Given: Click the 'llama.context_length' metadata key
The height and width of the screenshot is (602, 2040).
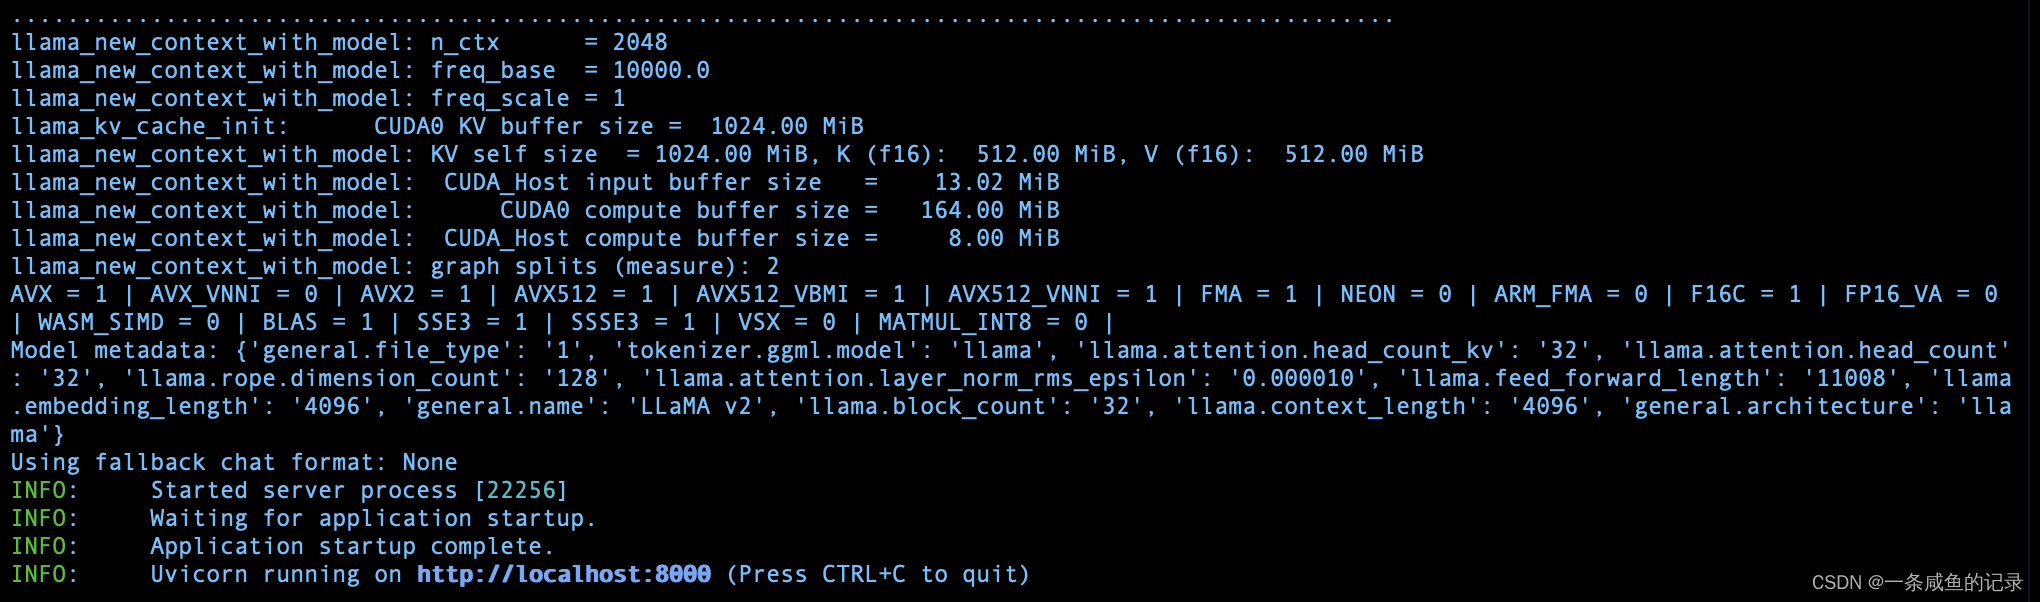Looking at the screenshot, I should click(1326, 406).
